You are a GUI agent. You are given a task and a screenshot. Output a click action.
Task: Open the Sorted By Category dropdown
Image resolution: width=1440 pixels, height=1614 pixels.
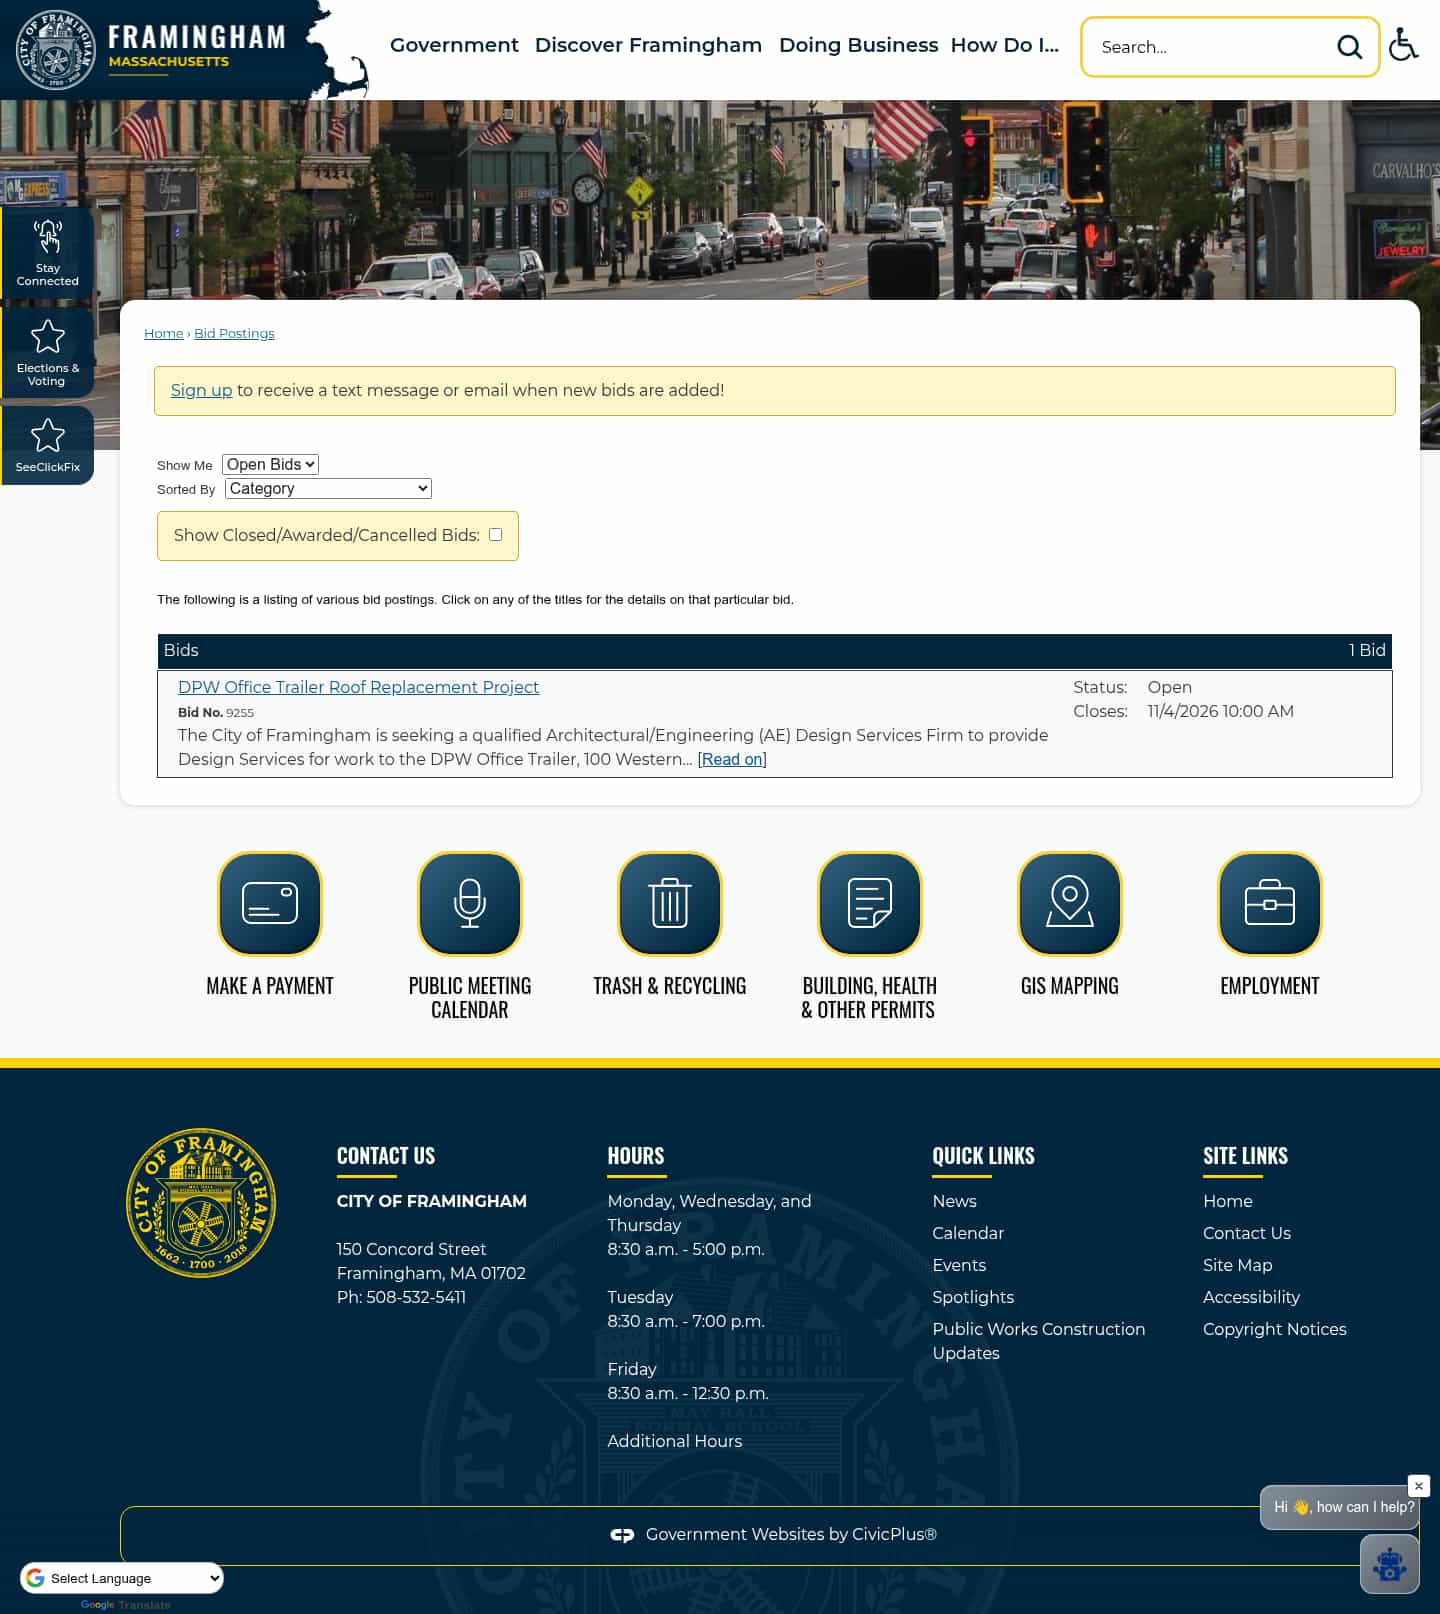[x=328, y=488]
